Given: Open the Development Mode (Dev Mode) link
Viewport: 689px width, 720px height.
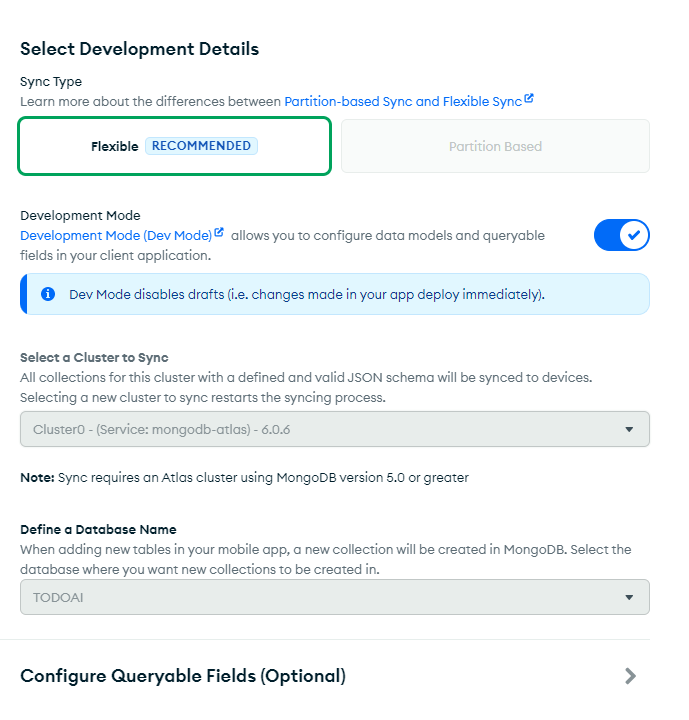Looking at the screenshot, I should click(116, 235).
